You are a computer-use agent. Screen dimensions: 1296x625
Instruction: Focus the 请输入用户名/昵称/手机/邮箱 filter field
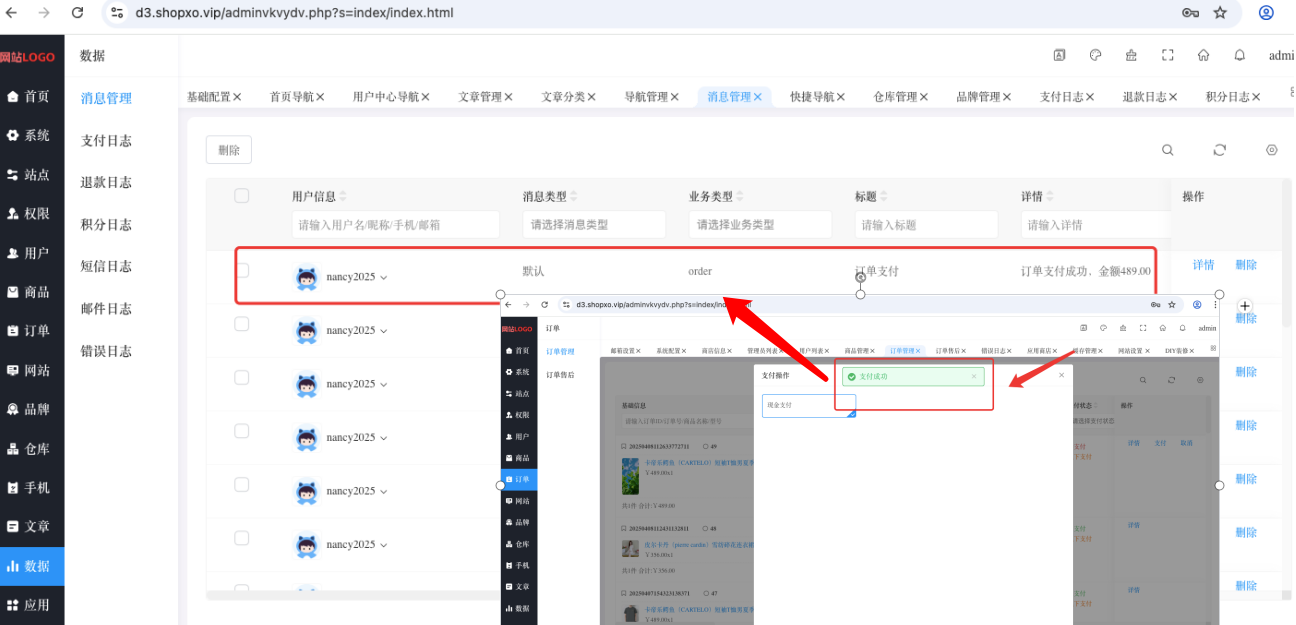pos(395,225)
